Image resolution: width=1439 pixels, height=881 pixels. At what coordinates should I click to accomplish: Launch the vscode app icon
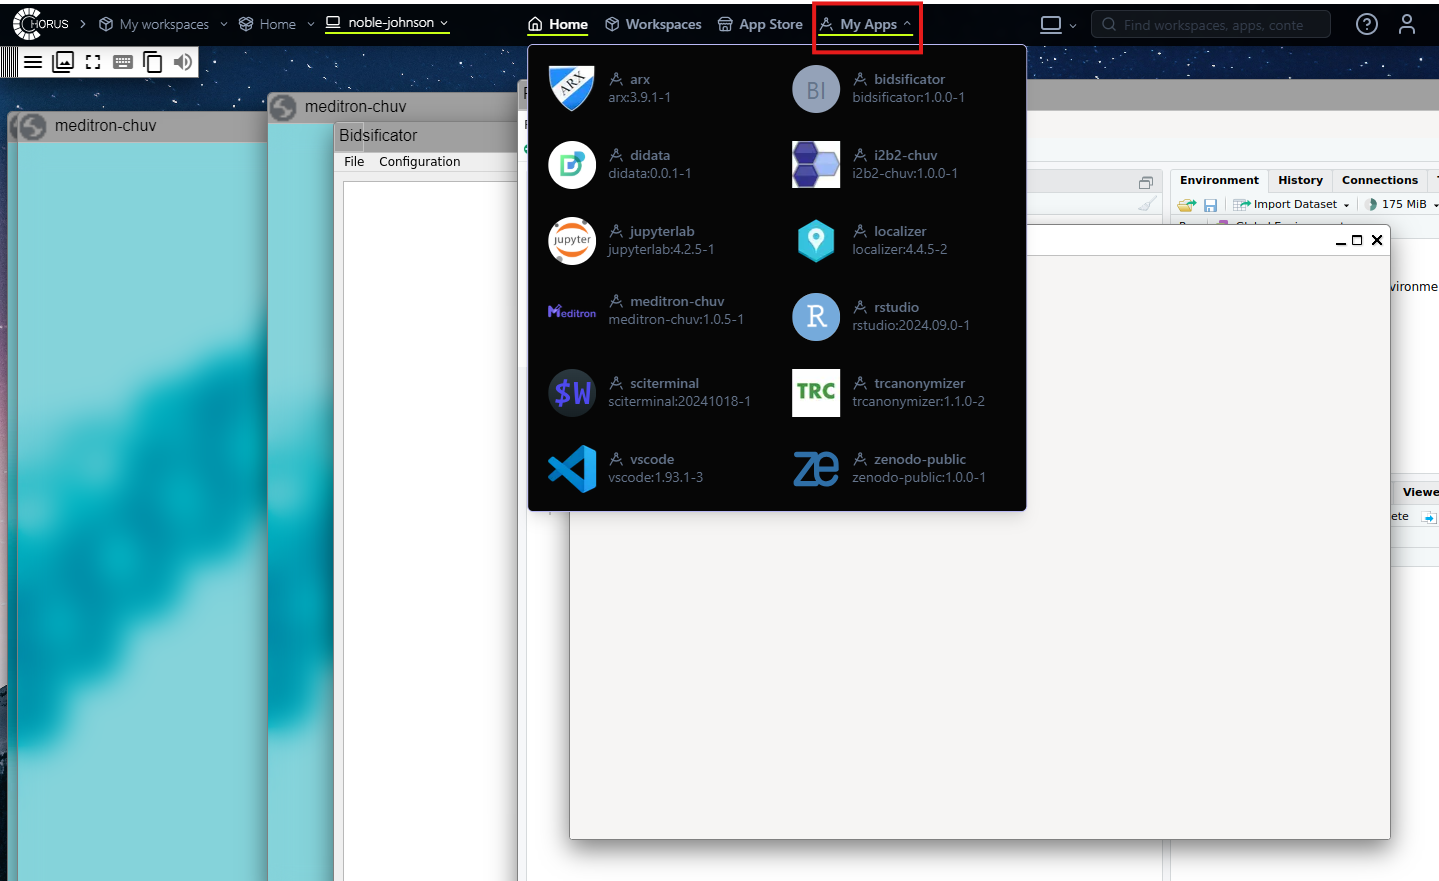(x=572, y=469)
